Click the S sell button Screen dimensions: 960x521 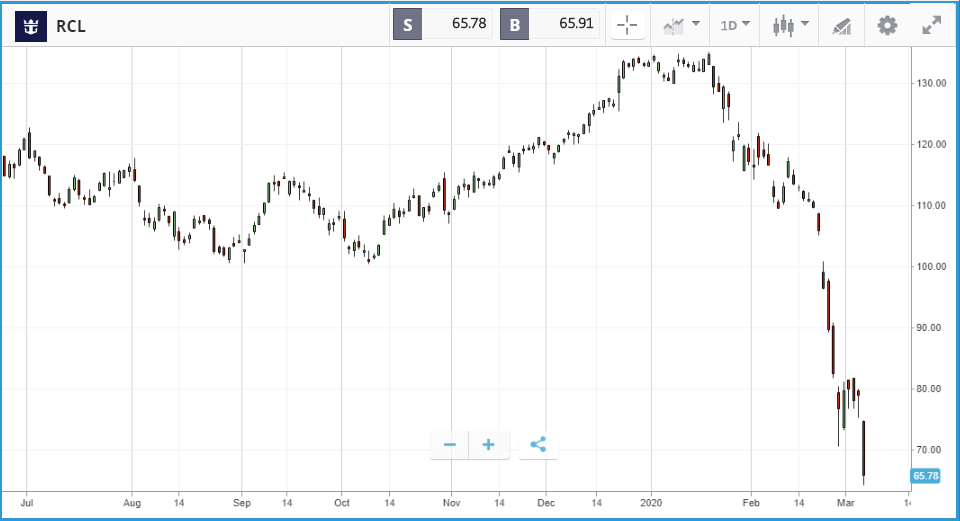pyautogui.click(x=407, y=25)
